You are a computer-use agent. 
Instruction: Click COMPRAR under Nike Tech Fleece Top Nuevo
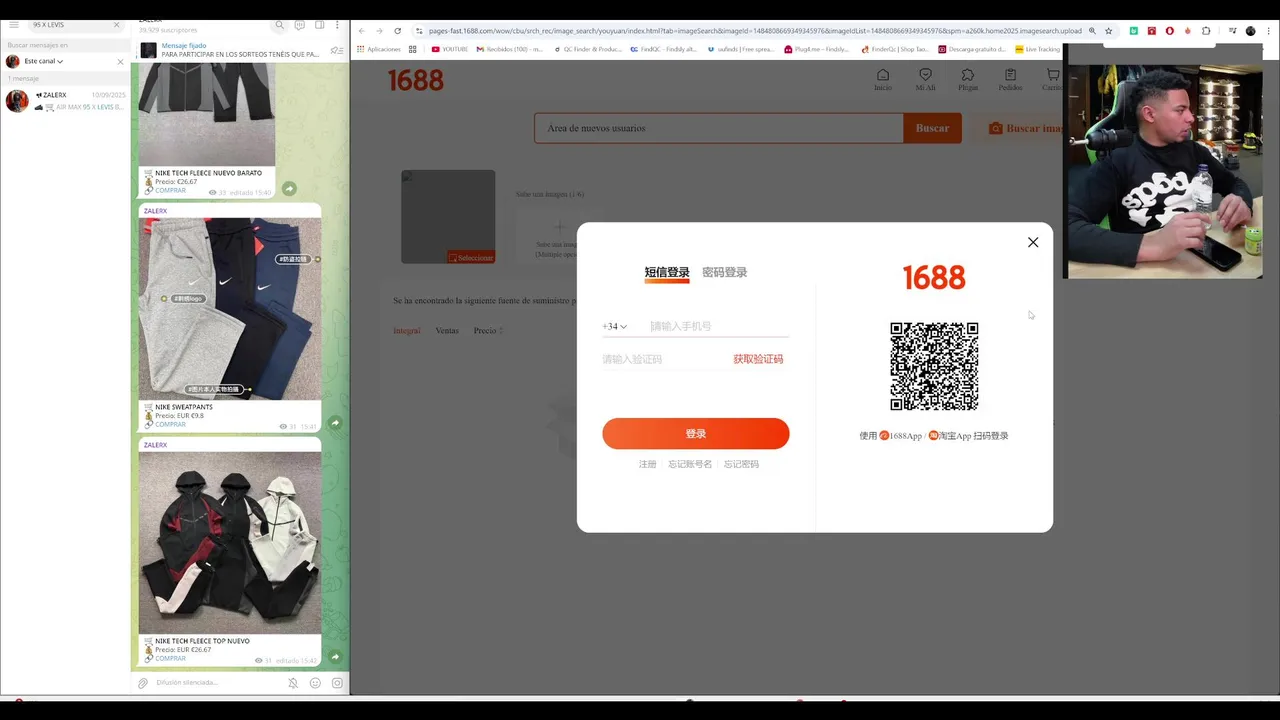(x=170, y=658)
